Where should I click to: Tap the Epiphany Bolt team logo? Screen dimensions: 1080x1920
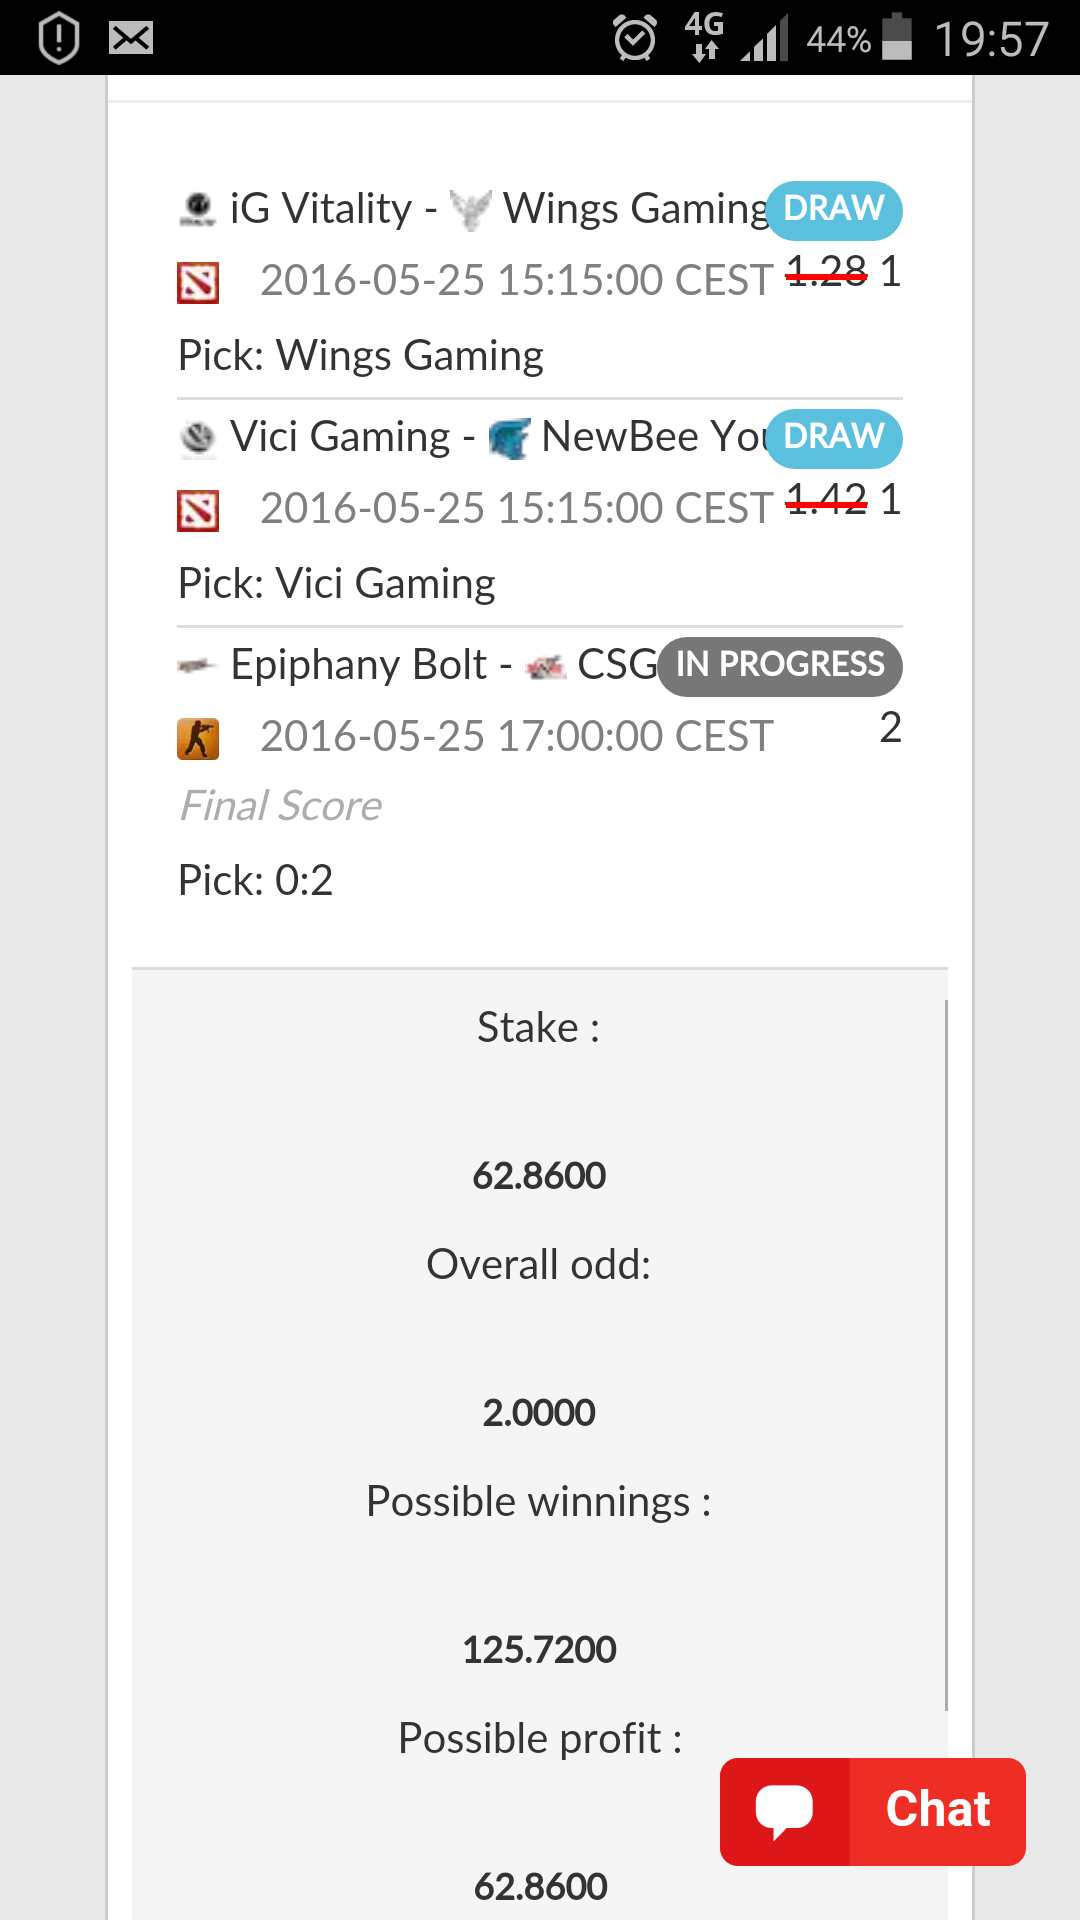coord(197,666)
